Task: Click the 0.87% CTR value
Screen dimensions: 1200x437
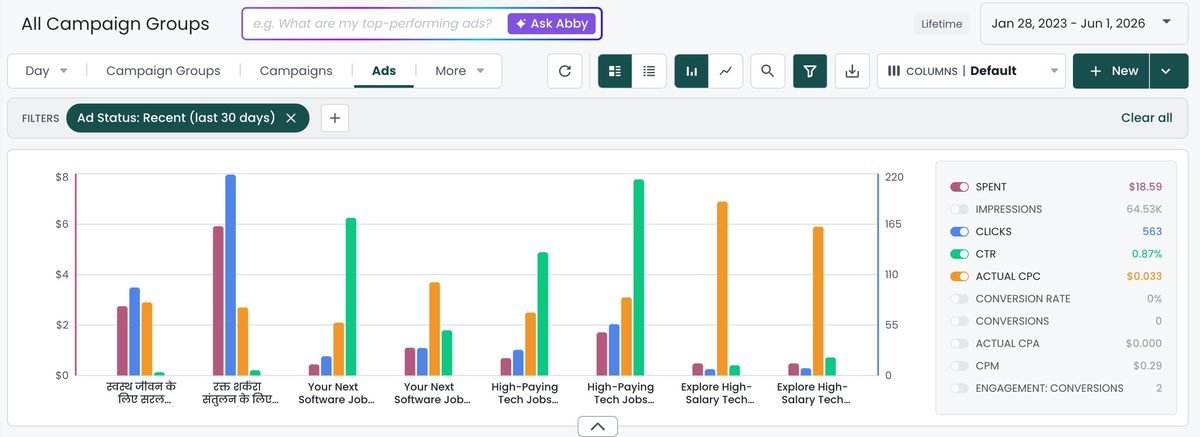Action: click(x=1146, y=254)
